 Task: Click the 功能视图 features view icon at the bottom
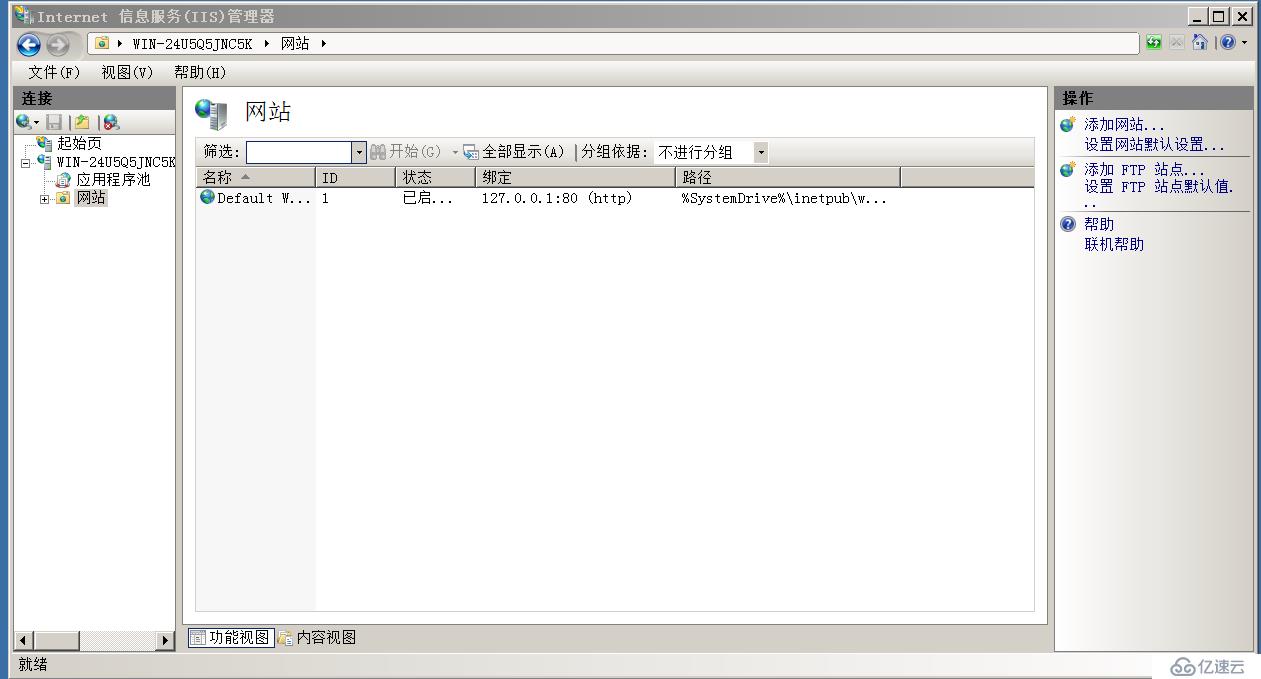(198, 637)
